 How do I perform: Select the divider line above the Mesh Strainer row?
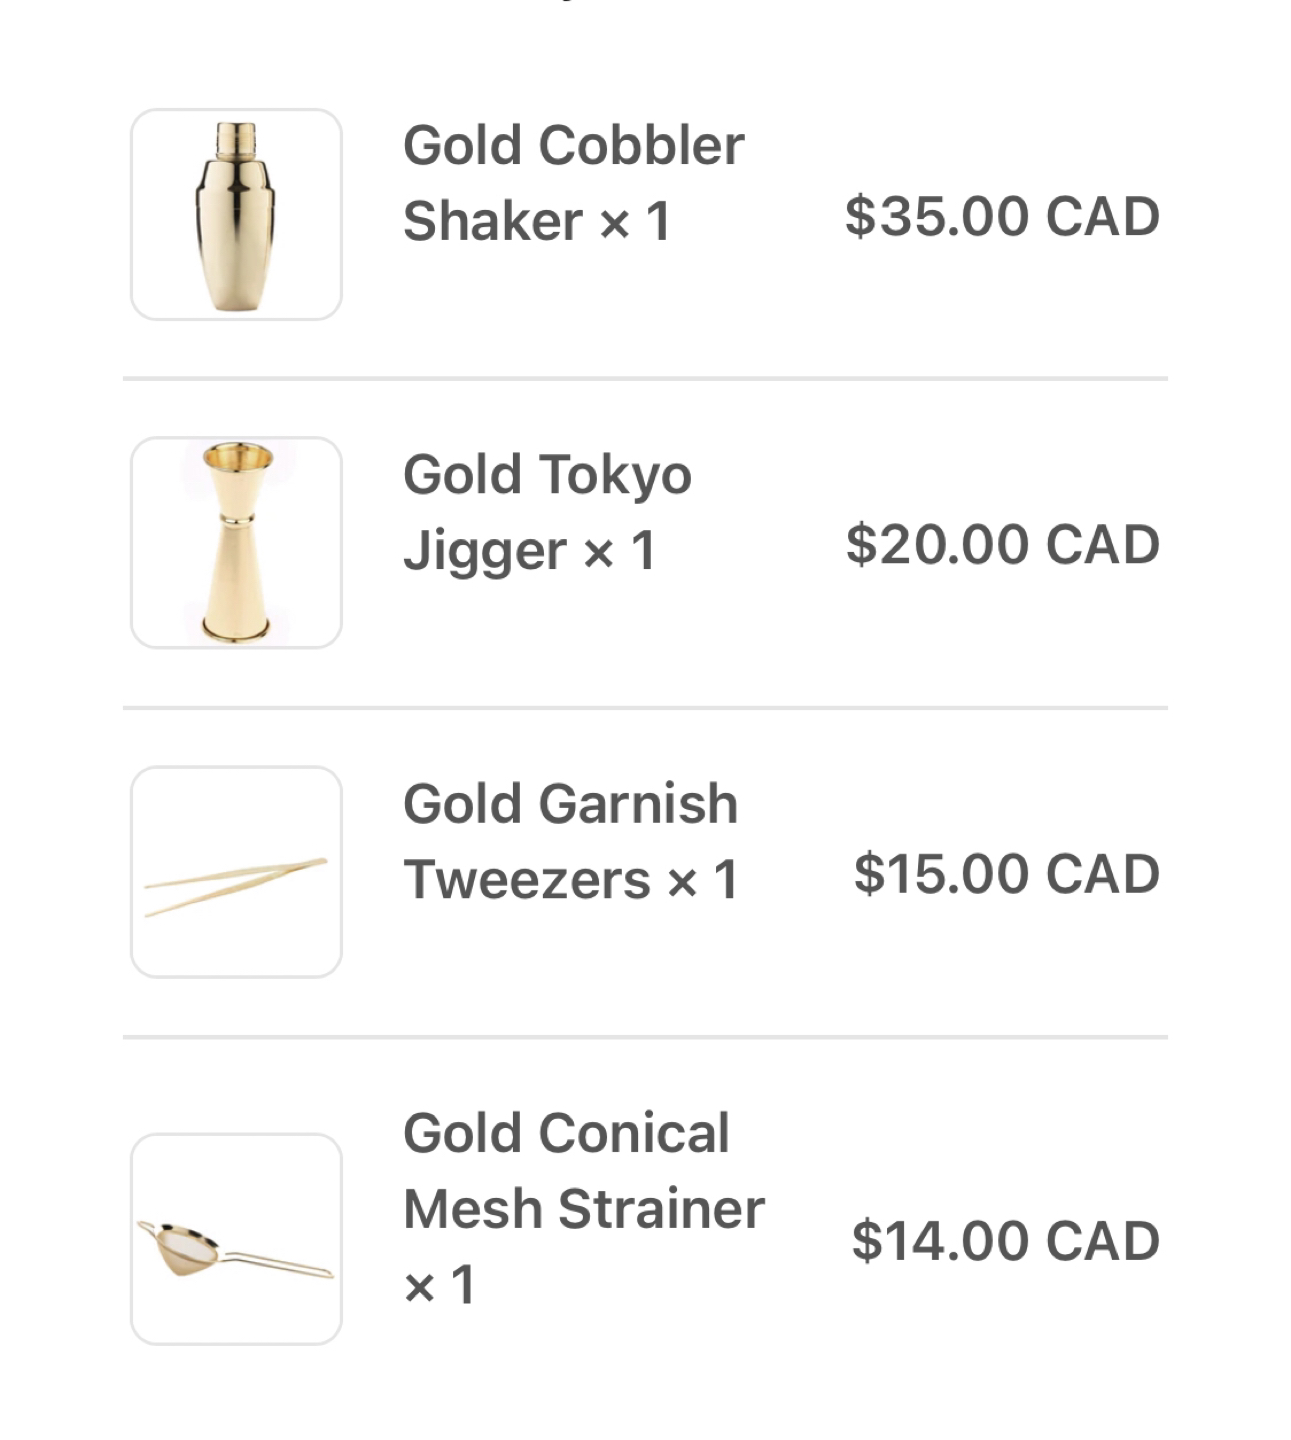click(645, 1037)
